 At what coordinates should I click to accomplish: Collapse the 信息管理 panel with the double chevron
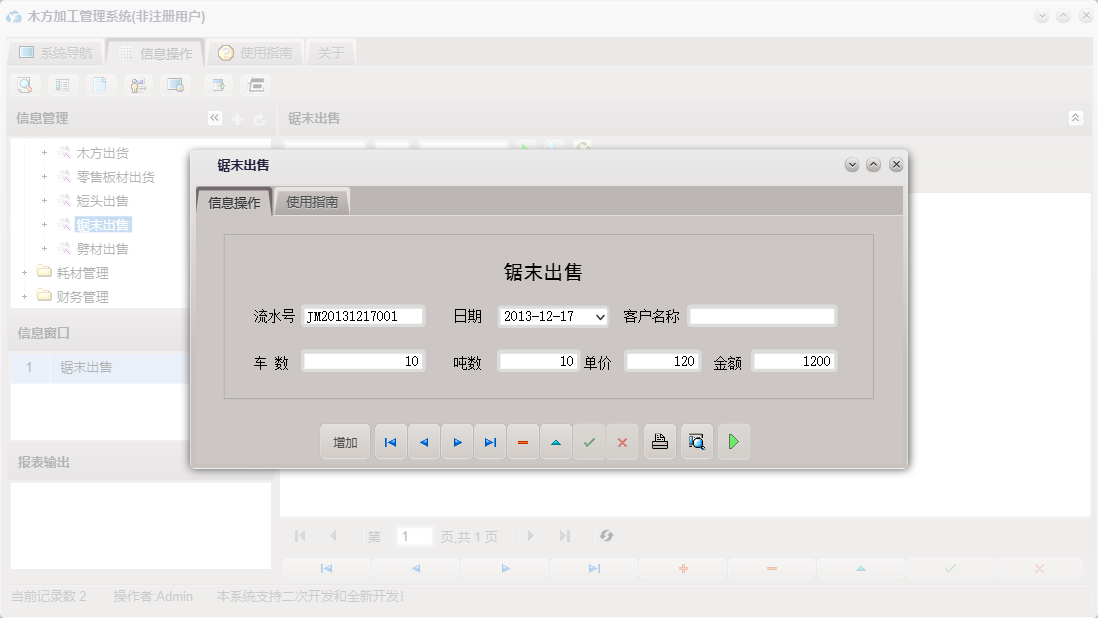(x=214, y=117)
